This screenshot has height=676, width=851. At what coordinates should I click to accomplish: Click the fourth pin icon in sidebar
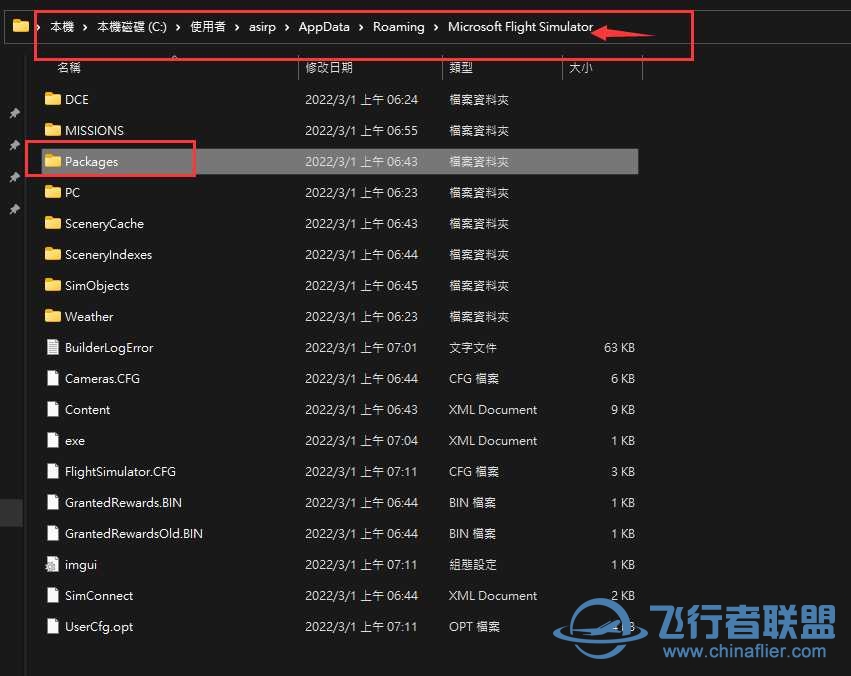(15, 209)
